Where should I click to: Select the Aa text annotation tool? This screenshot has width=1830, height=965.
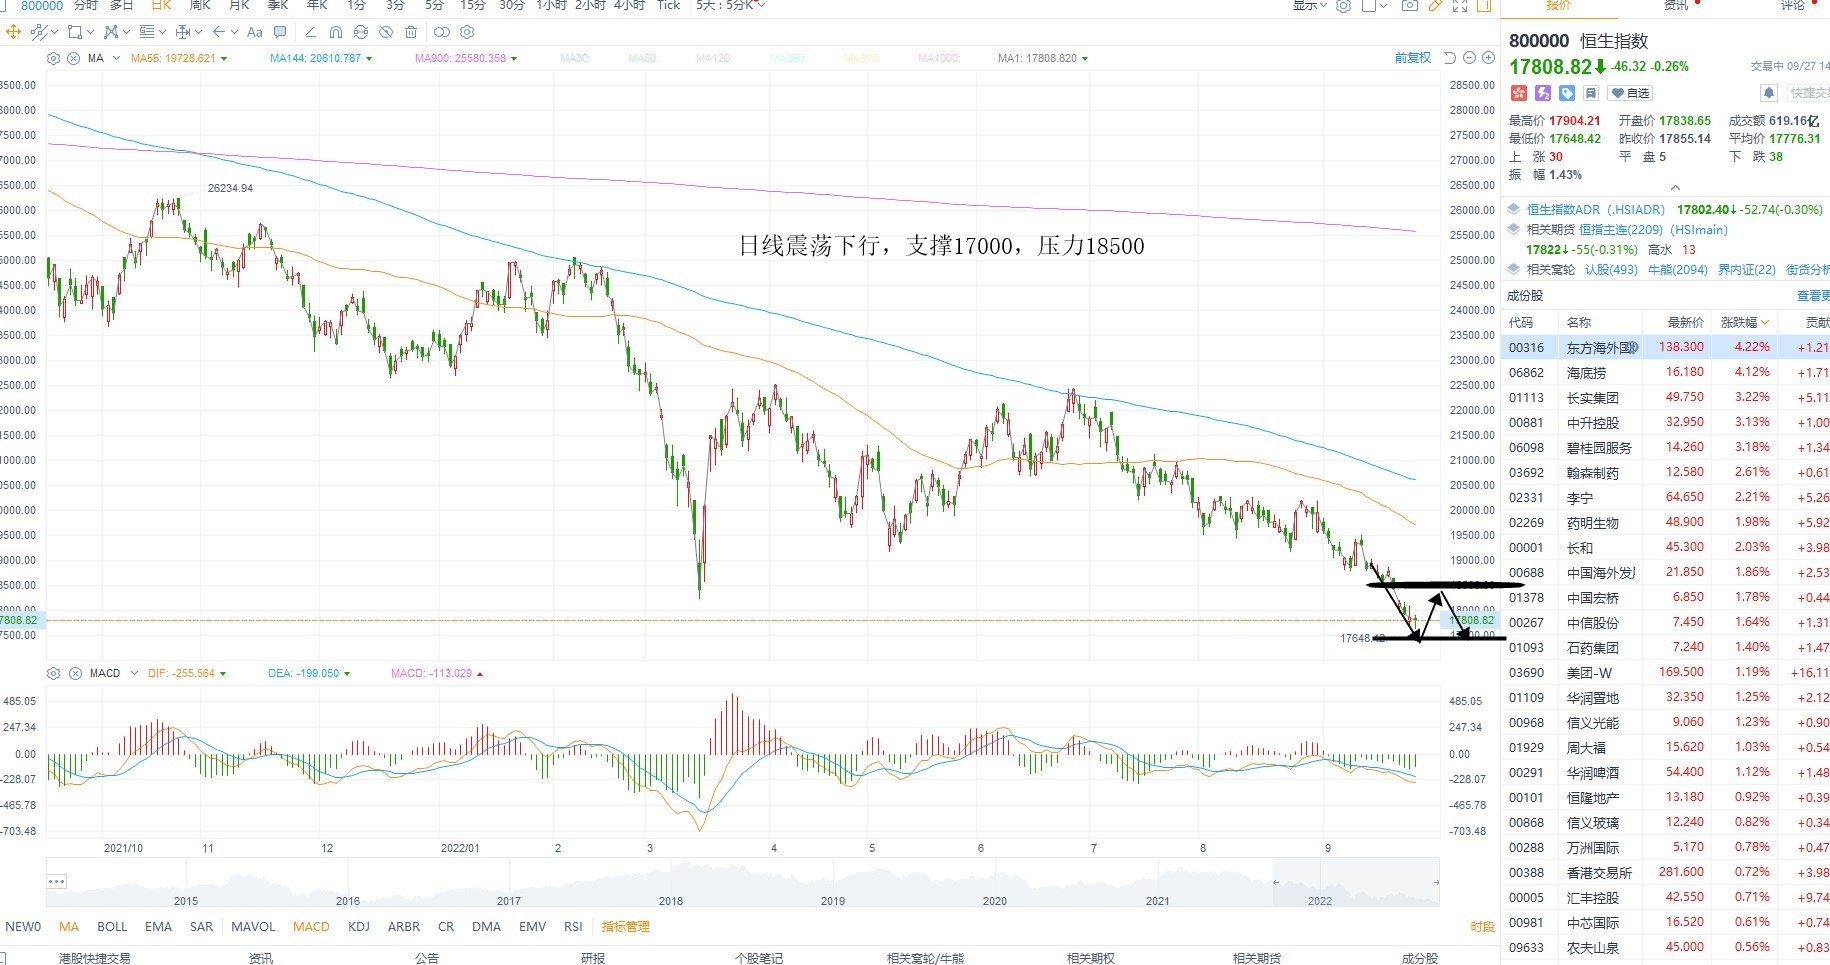[x=254, y=32]
